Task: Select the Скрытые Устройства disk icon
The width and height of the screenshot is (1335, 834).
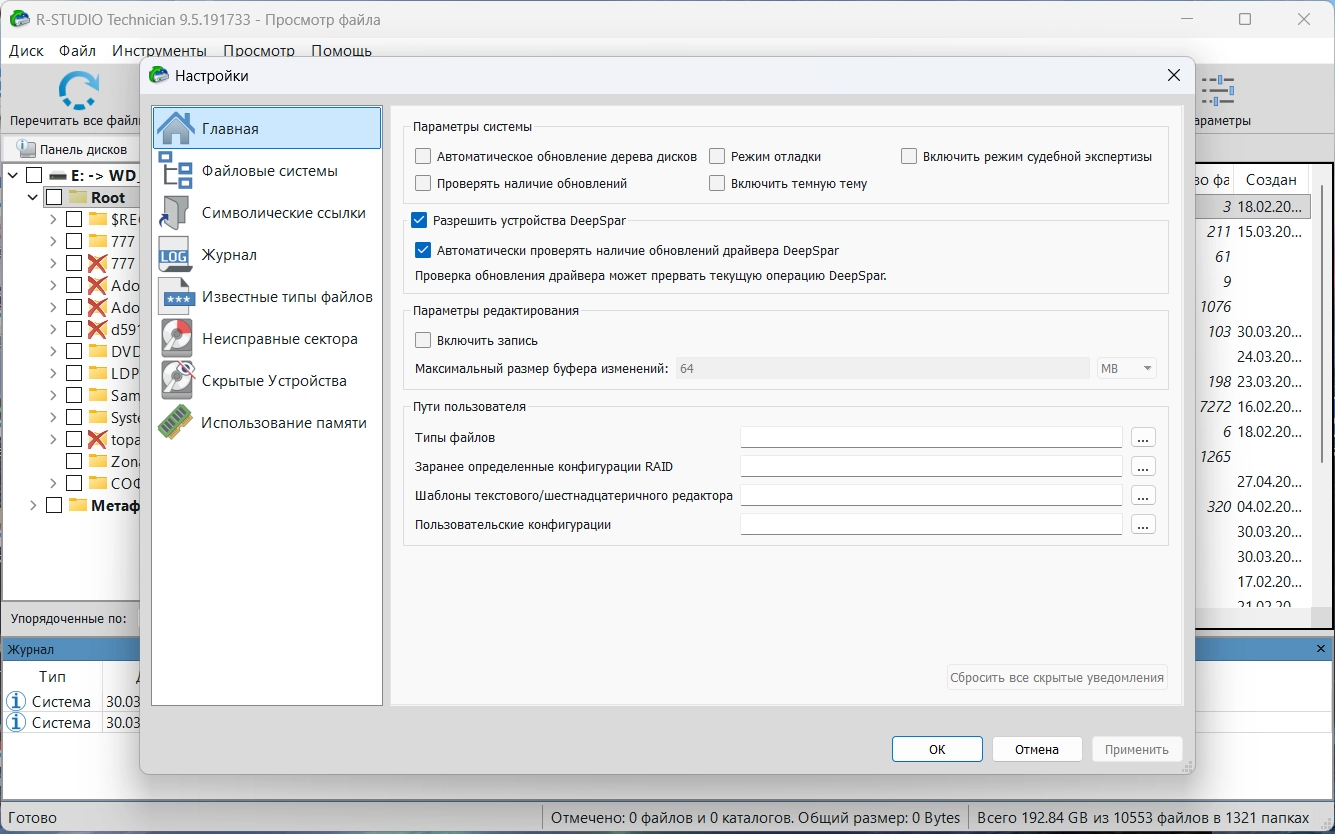Action: [176, 380]
